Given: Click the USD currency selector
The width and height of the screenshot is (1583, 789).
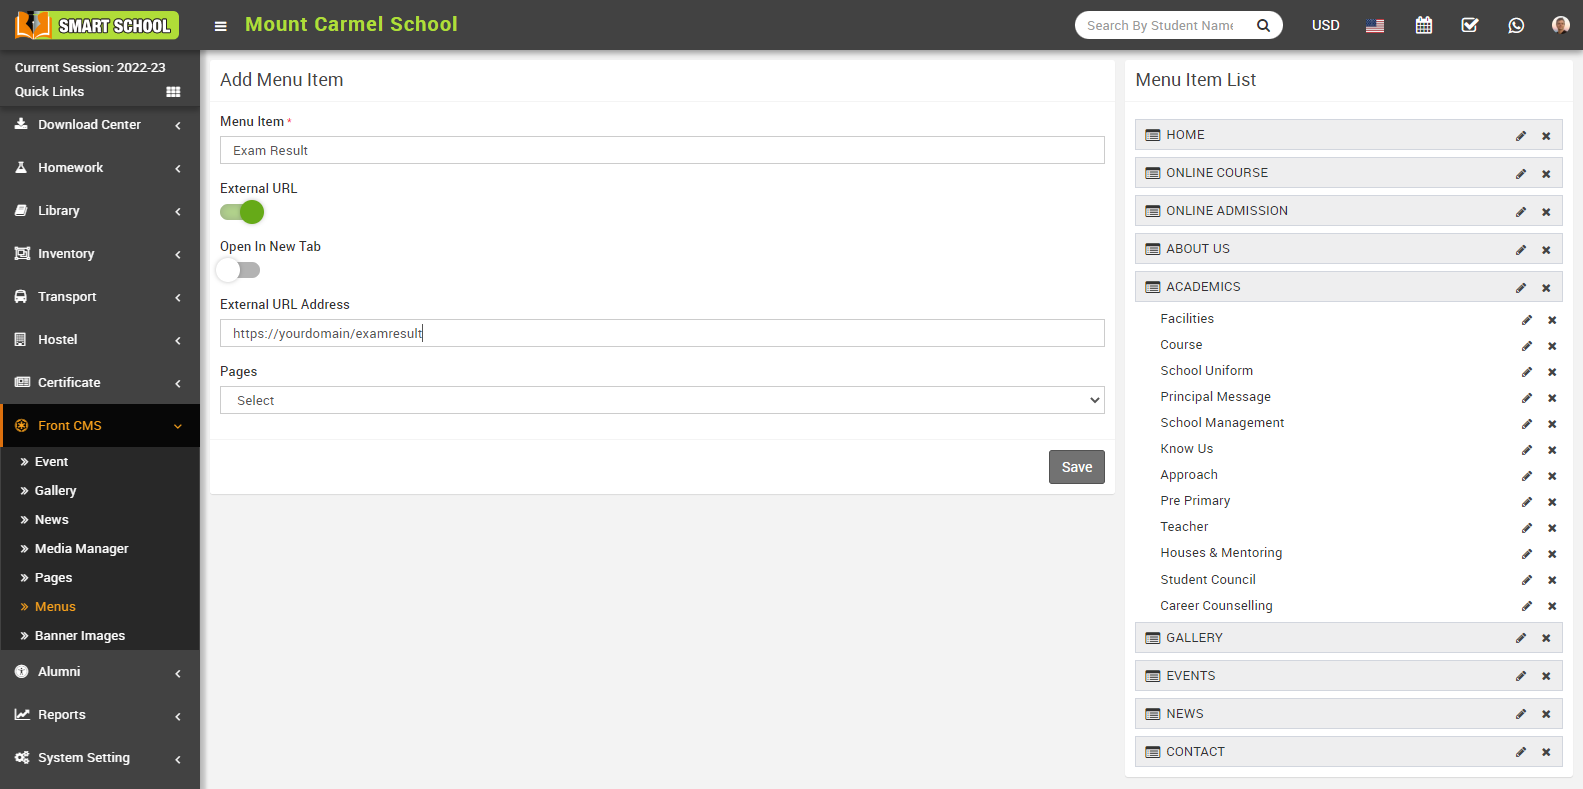Looking at the screenshot, I should pos(1325,25).
